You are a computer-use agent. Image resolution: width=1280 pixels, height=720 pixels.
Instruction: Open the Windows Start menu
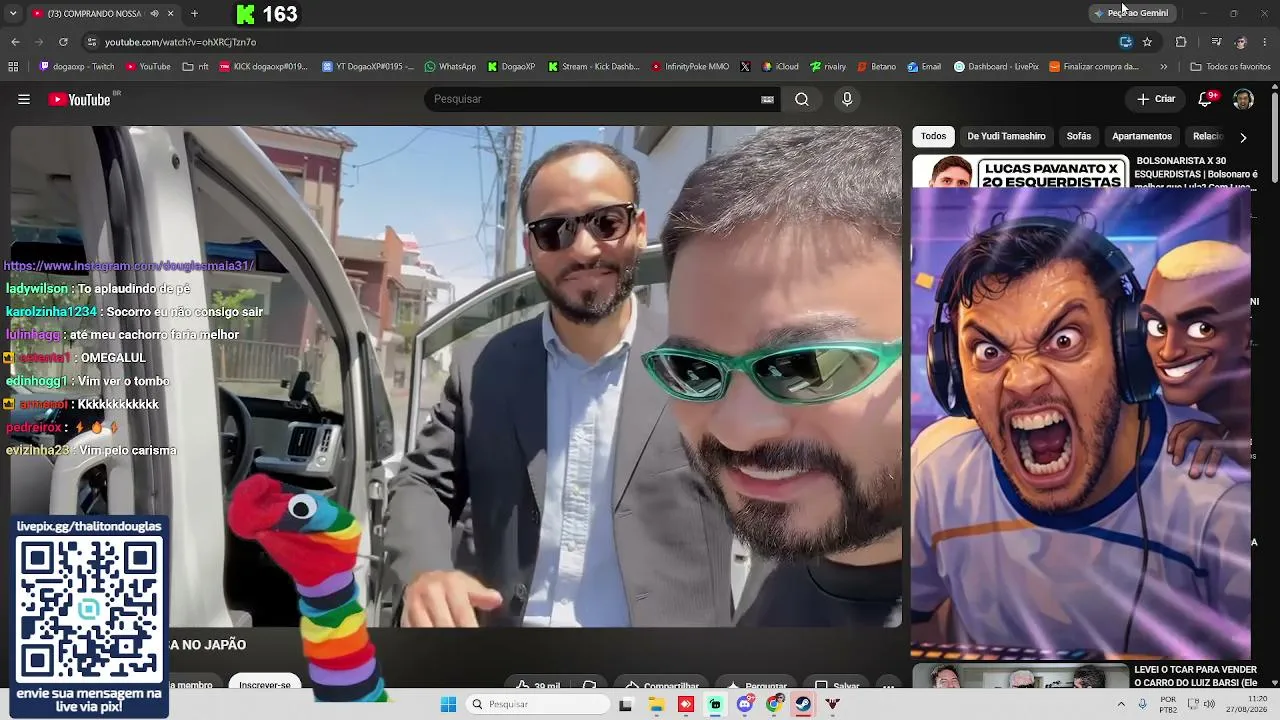pyautogui.click(x=448, y=704)
